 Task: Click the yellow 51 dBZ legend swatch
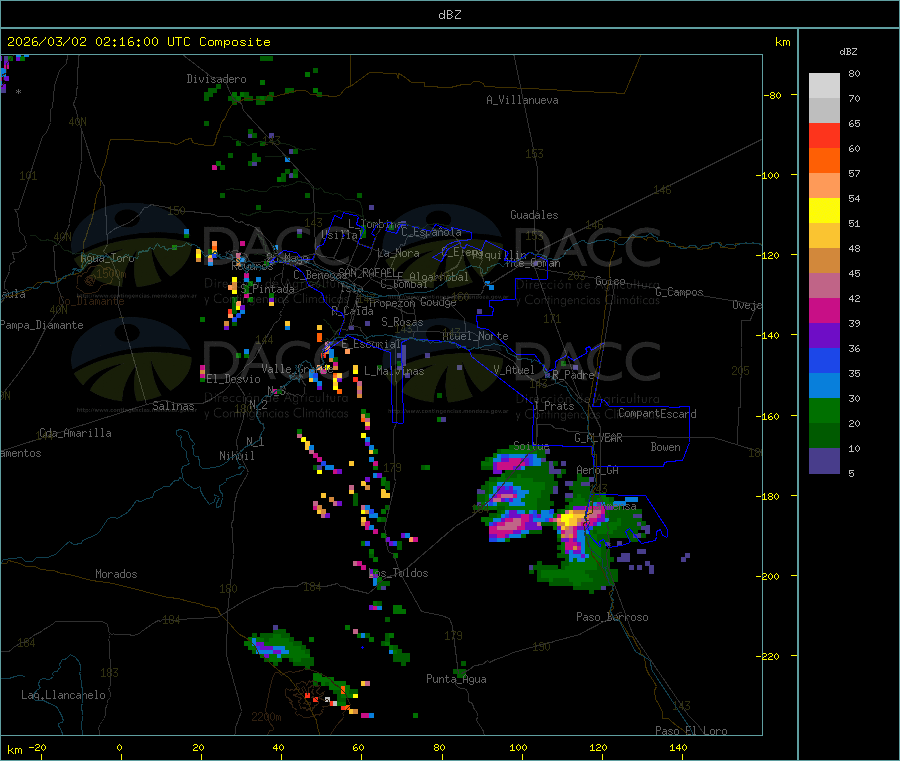(824, 211)
